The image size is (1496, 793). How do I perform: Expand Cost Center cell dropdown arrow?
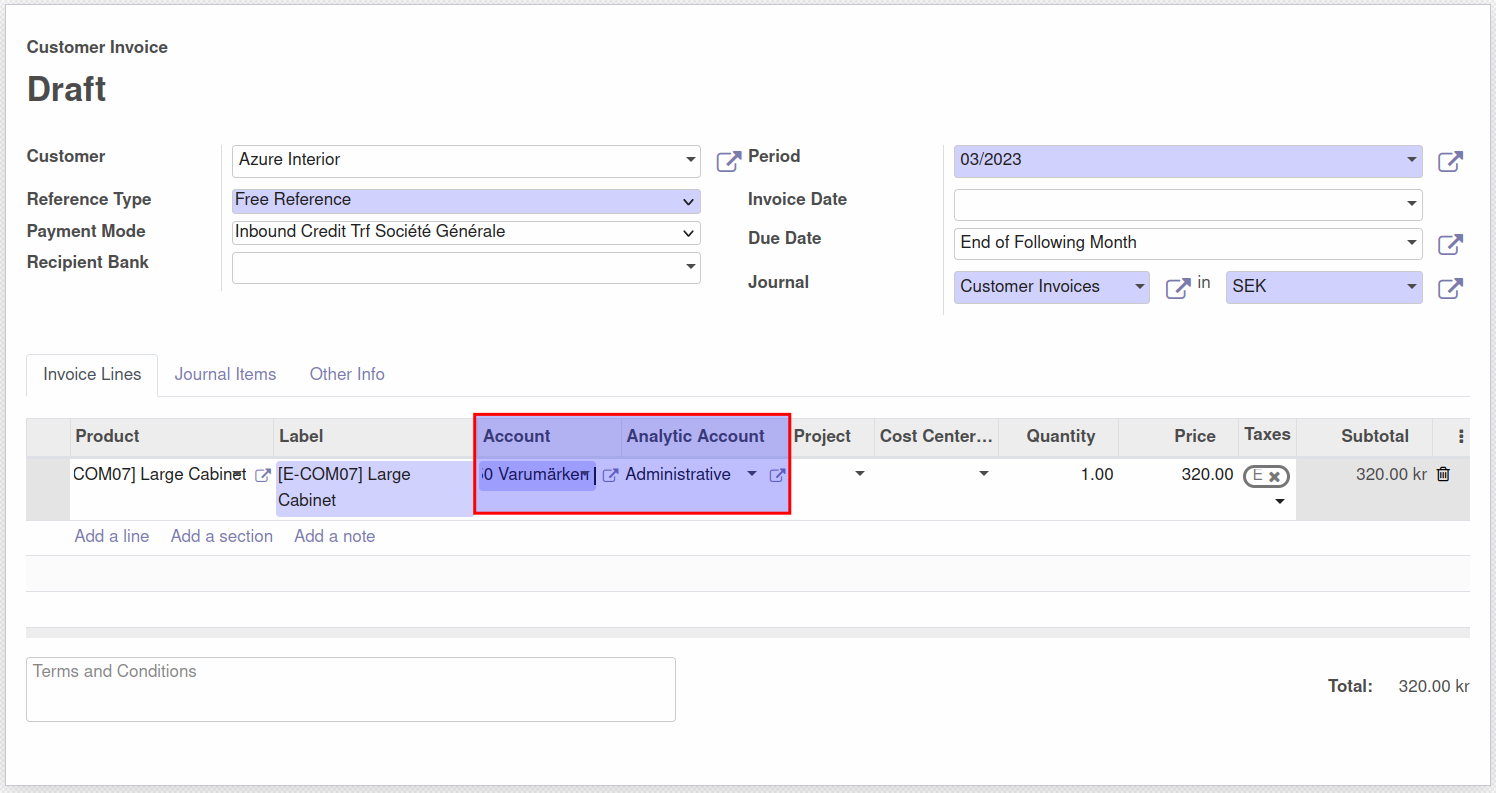984,474
